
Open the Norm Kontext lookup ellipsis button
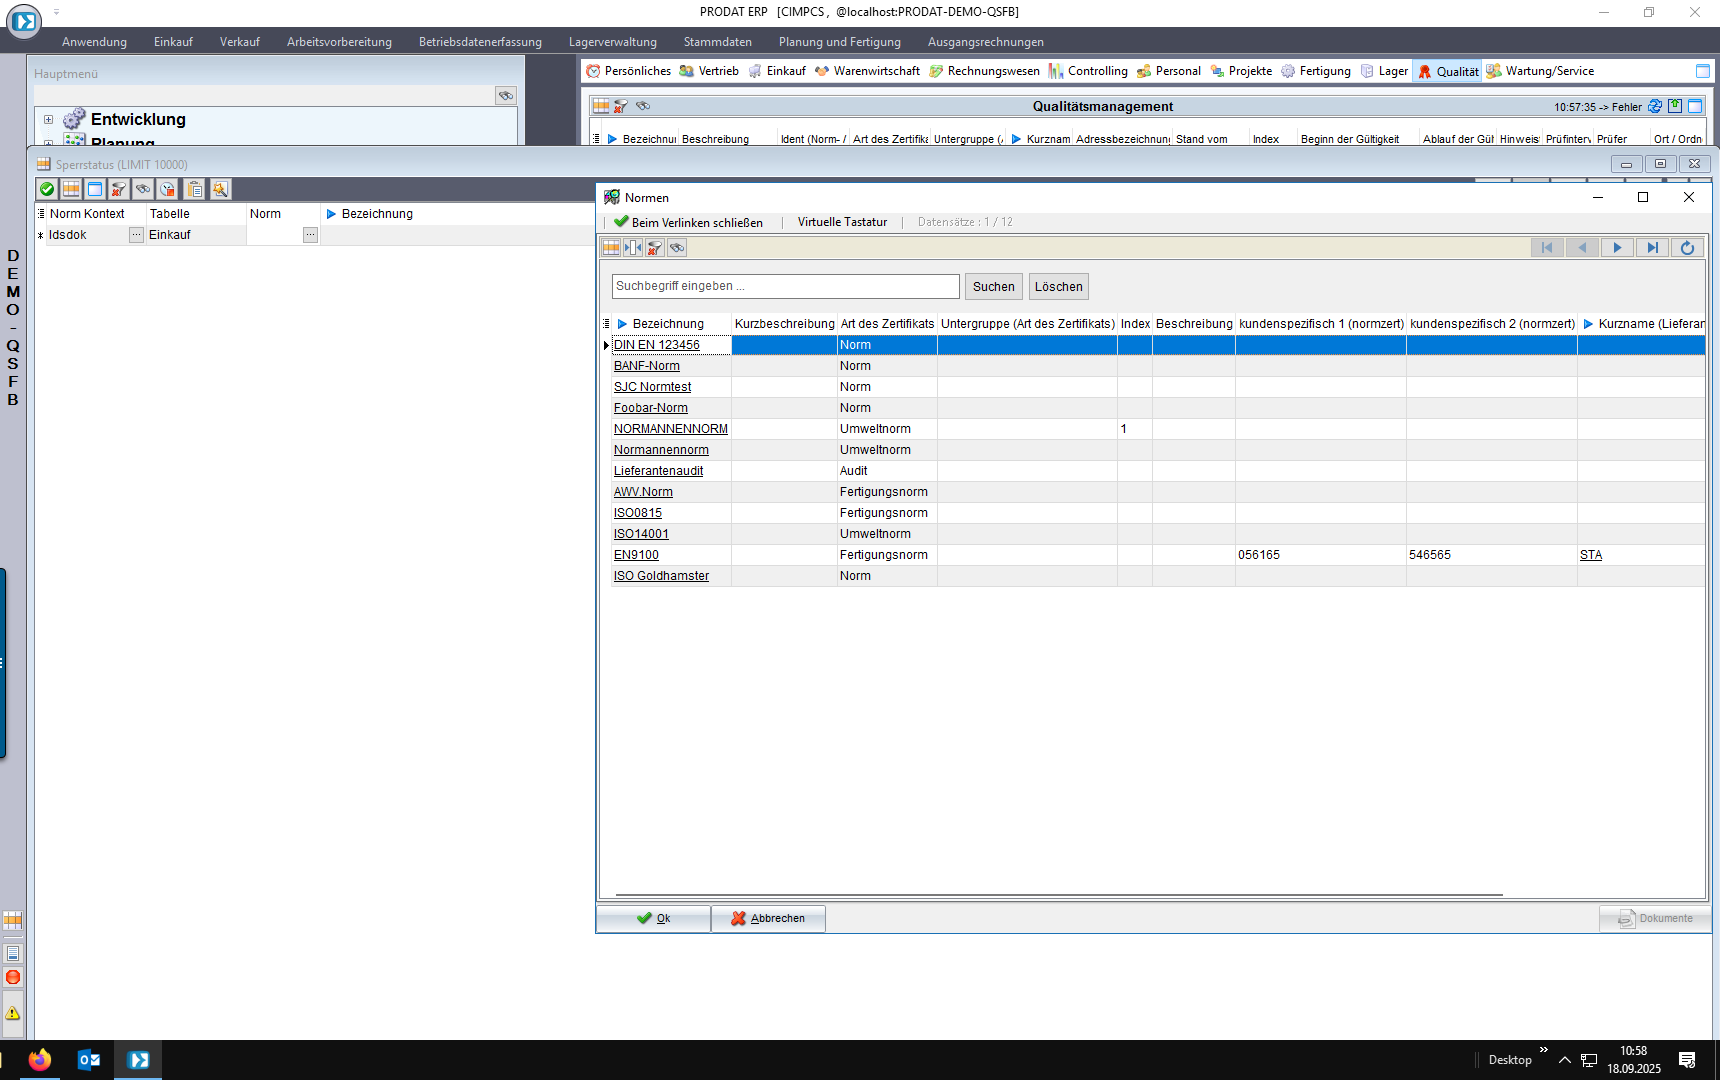136,235
